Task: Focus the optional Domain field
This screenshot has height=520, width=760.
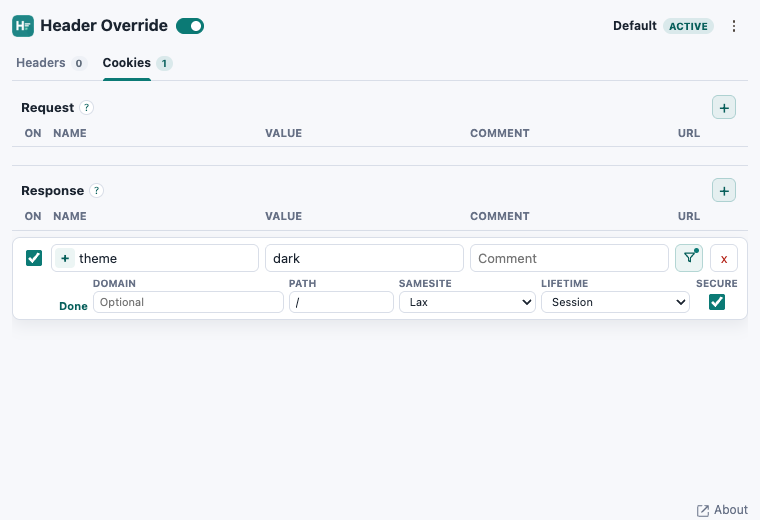Action: 188,302
